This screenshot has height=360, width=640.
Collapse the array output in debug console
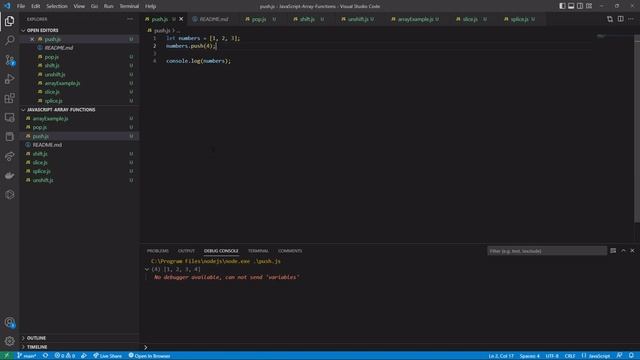click(x=147, y=269)
